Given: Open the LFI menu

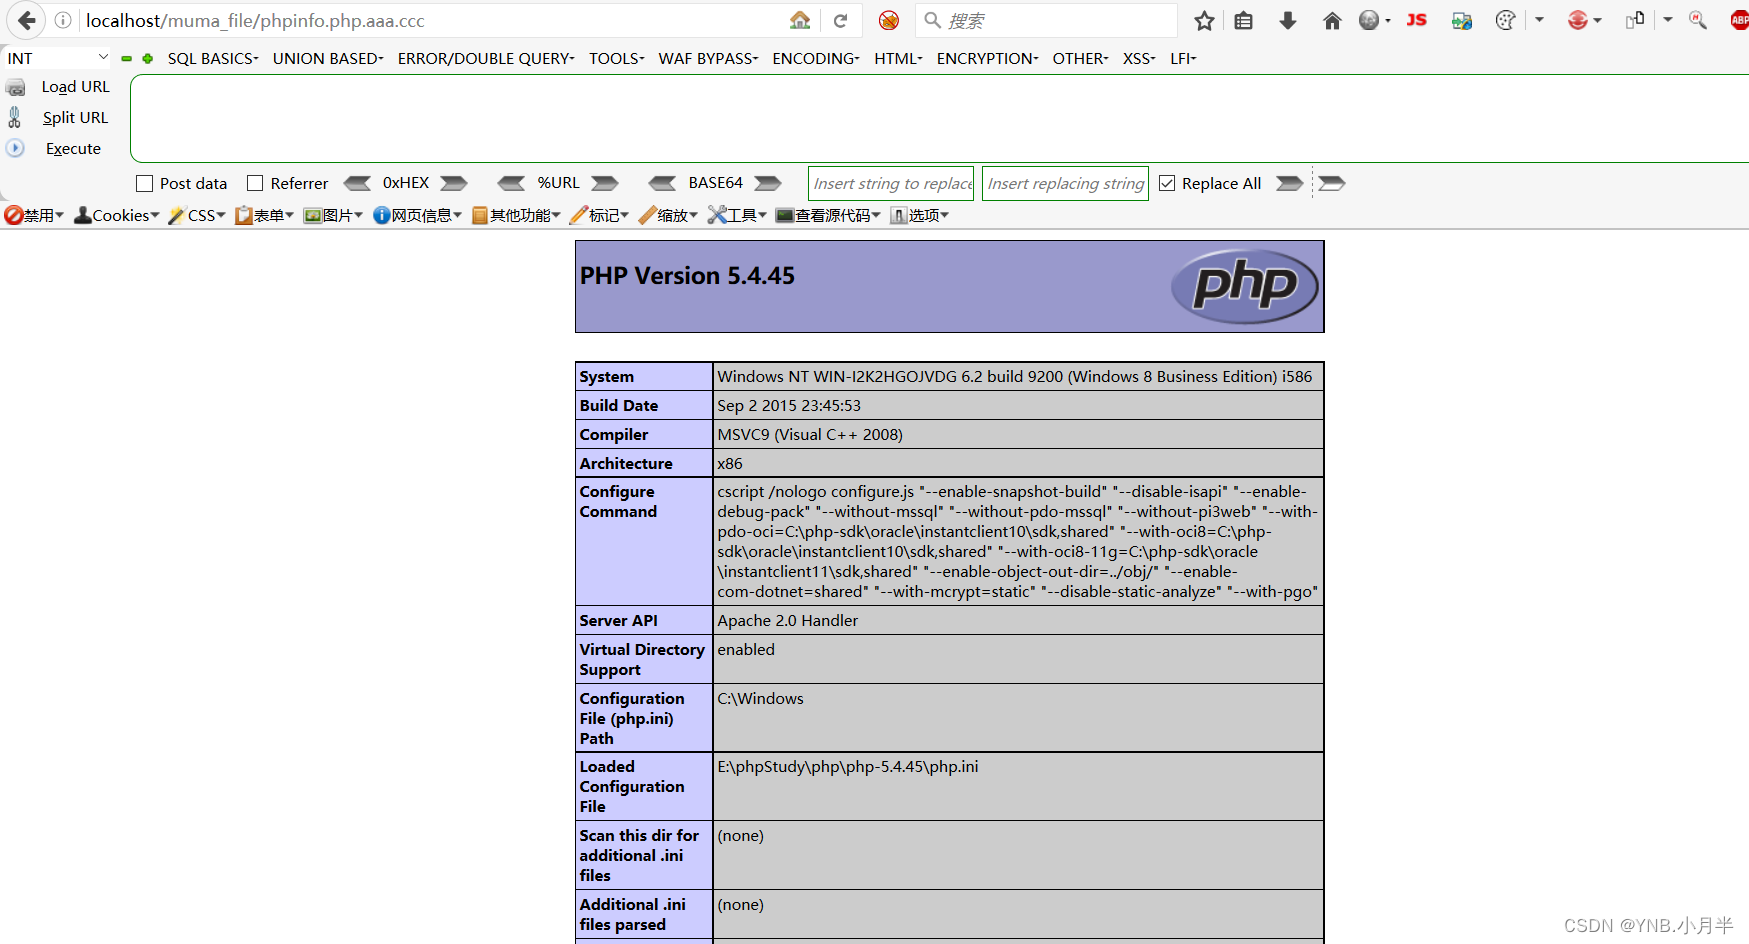Looking at the screenshot, I should 1183,59.
